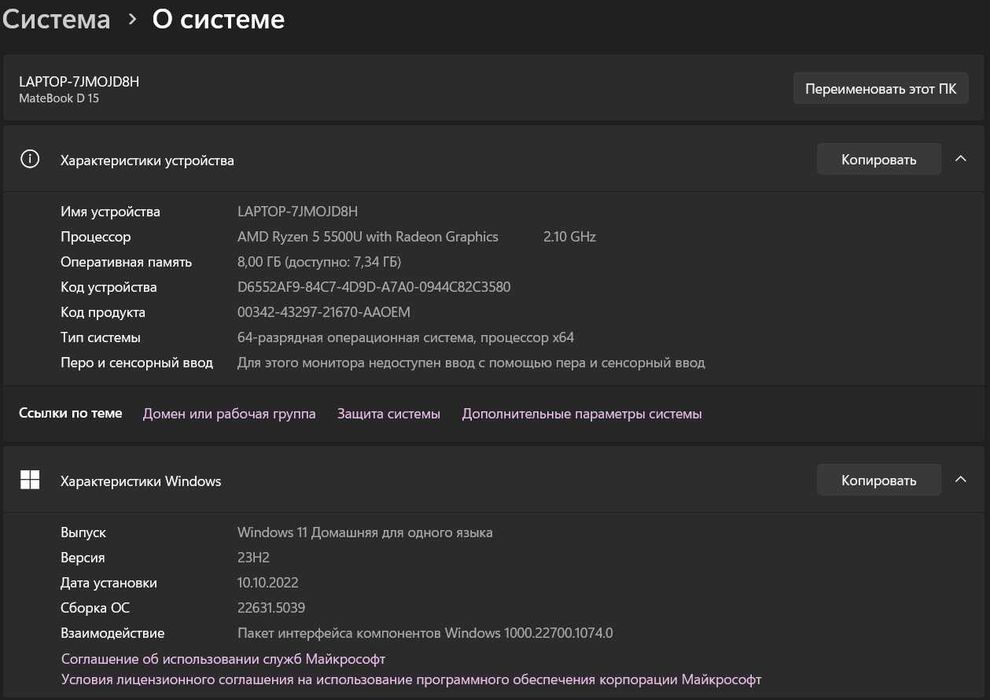Click the О системе page title

[x=218, y=19]
